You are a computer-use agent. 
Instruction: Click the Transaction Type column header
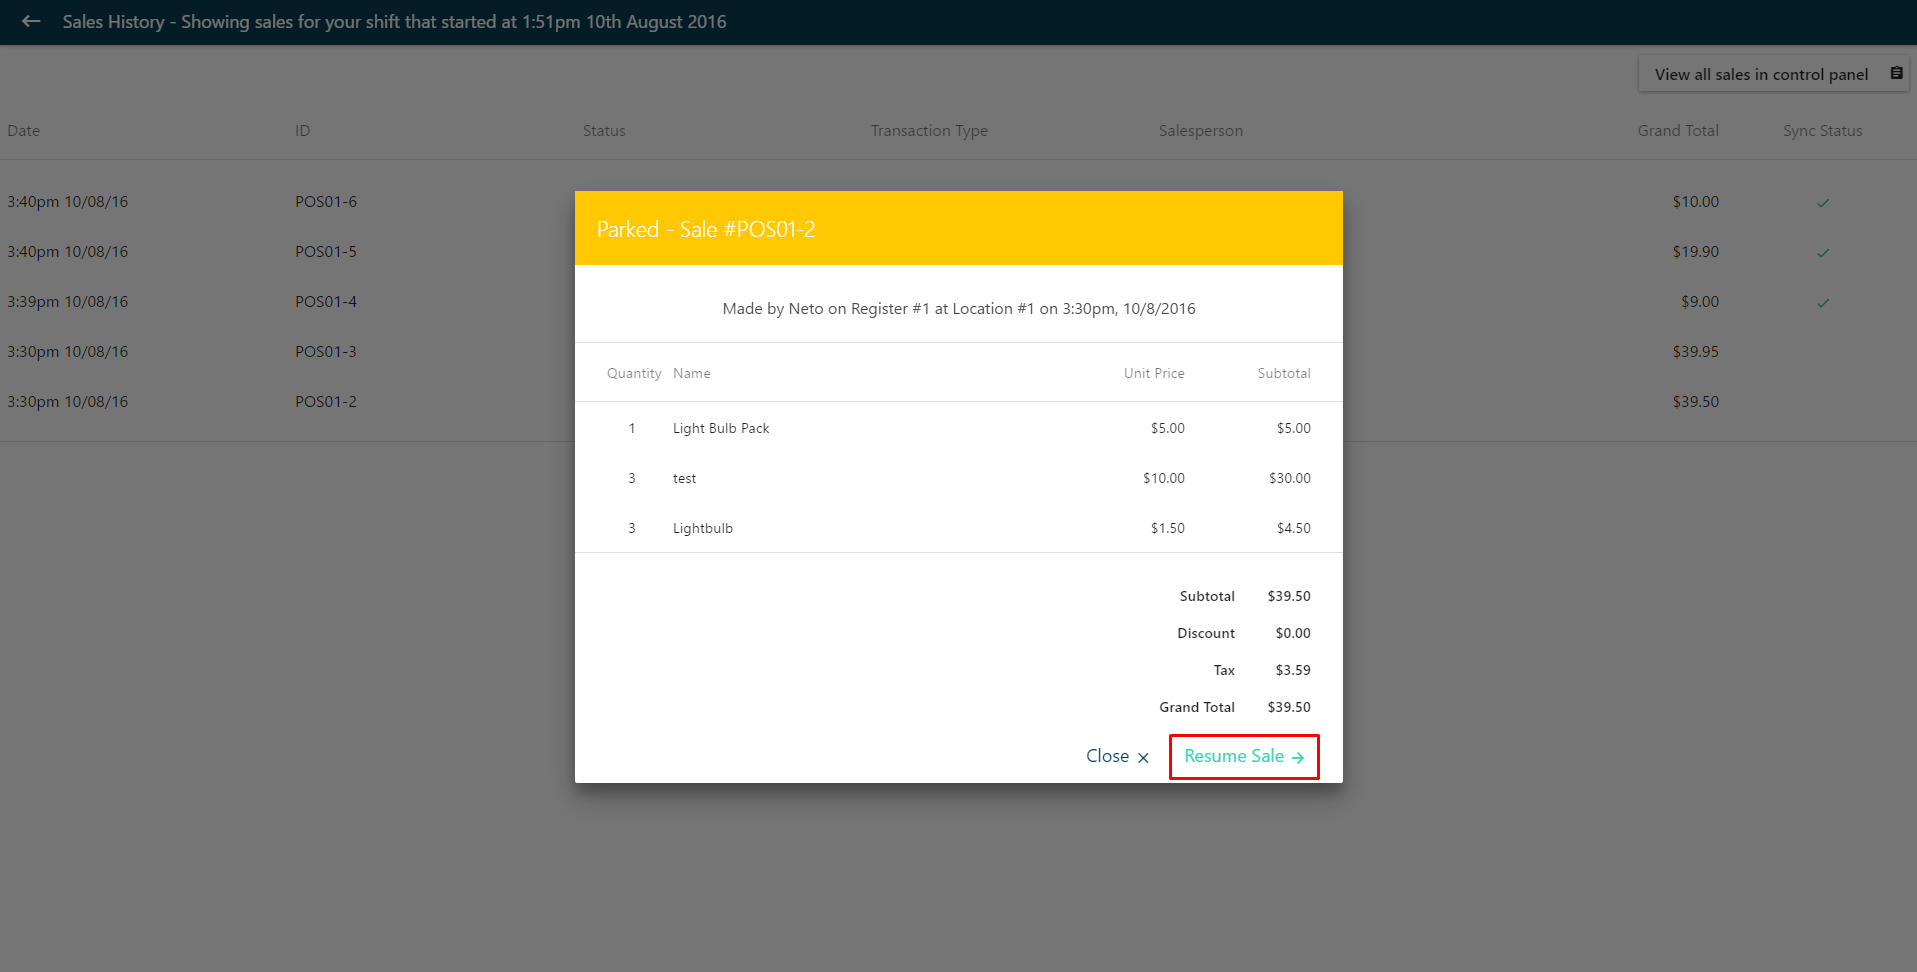click(929, 131)
